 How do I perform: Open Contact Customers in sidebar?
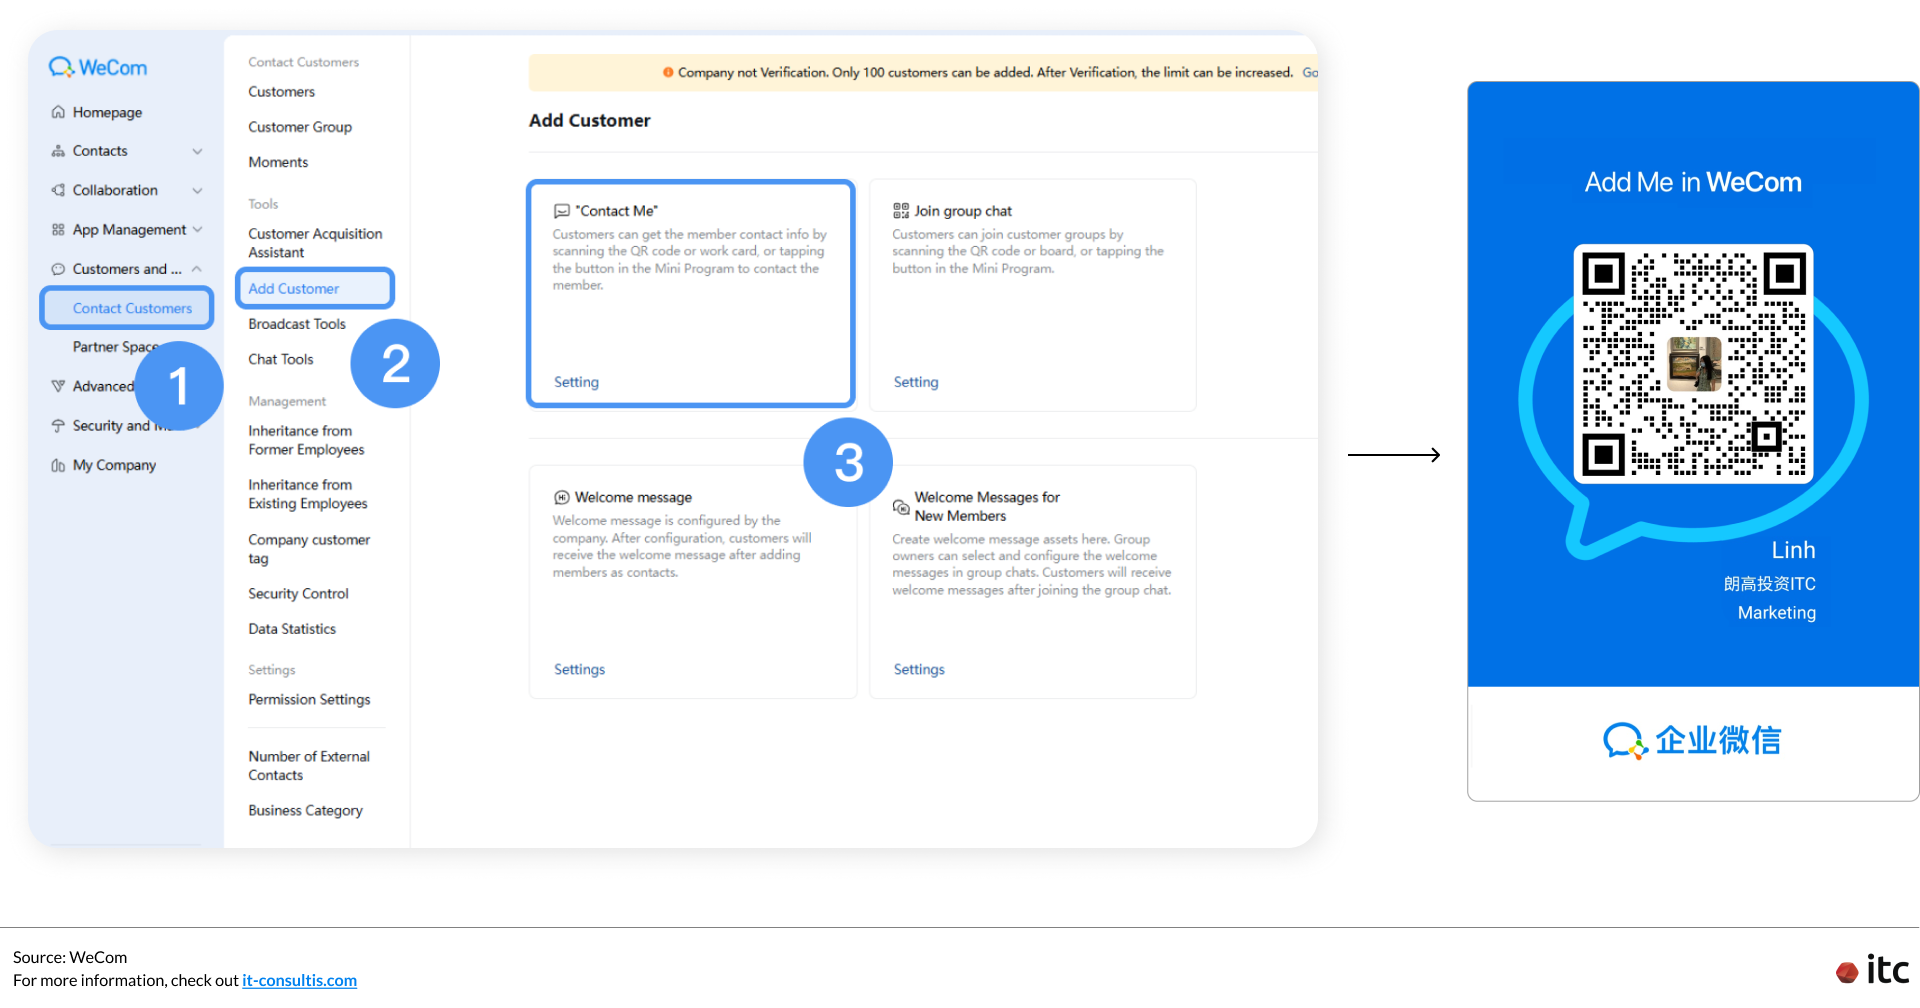tap(127, 308)
